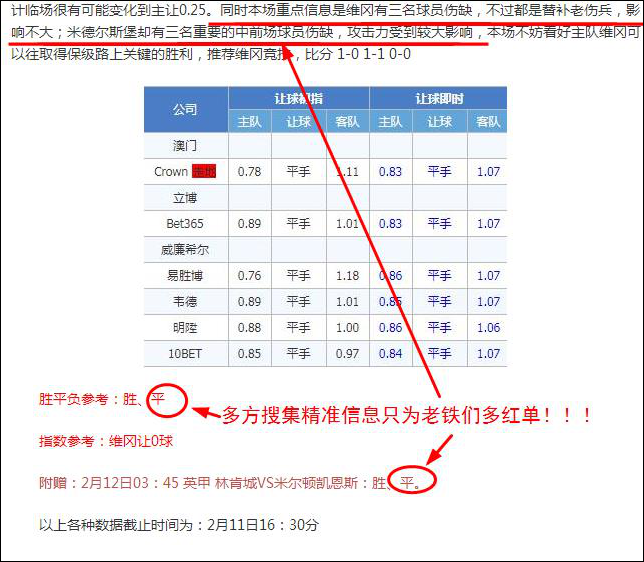644x562 pixels.
Task: Click 10BET's initial away odds 0.97
Action: (347, 353)
